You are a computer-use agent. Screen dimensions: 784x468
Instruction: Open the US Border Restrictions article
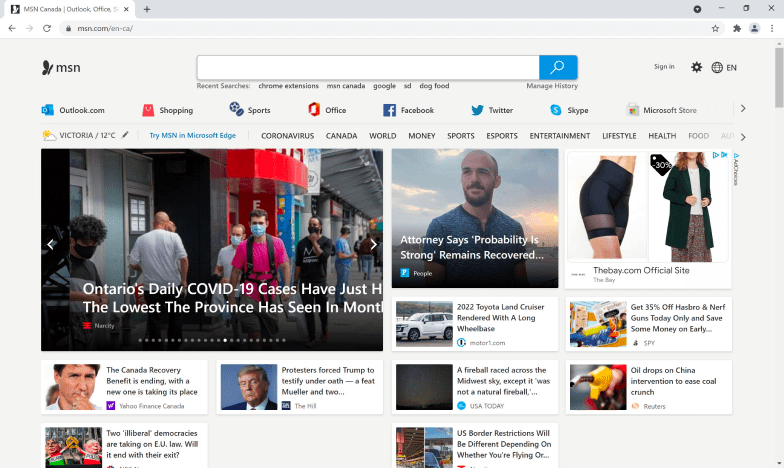(x=475, y=446)
